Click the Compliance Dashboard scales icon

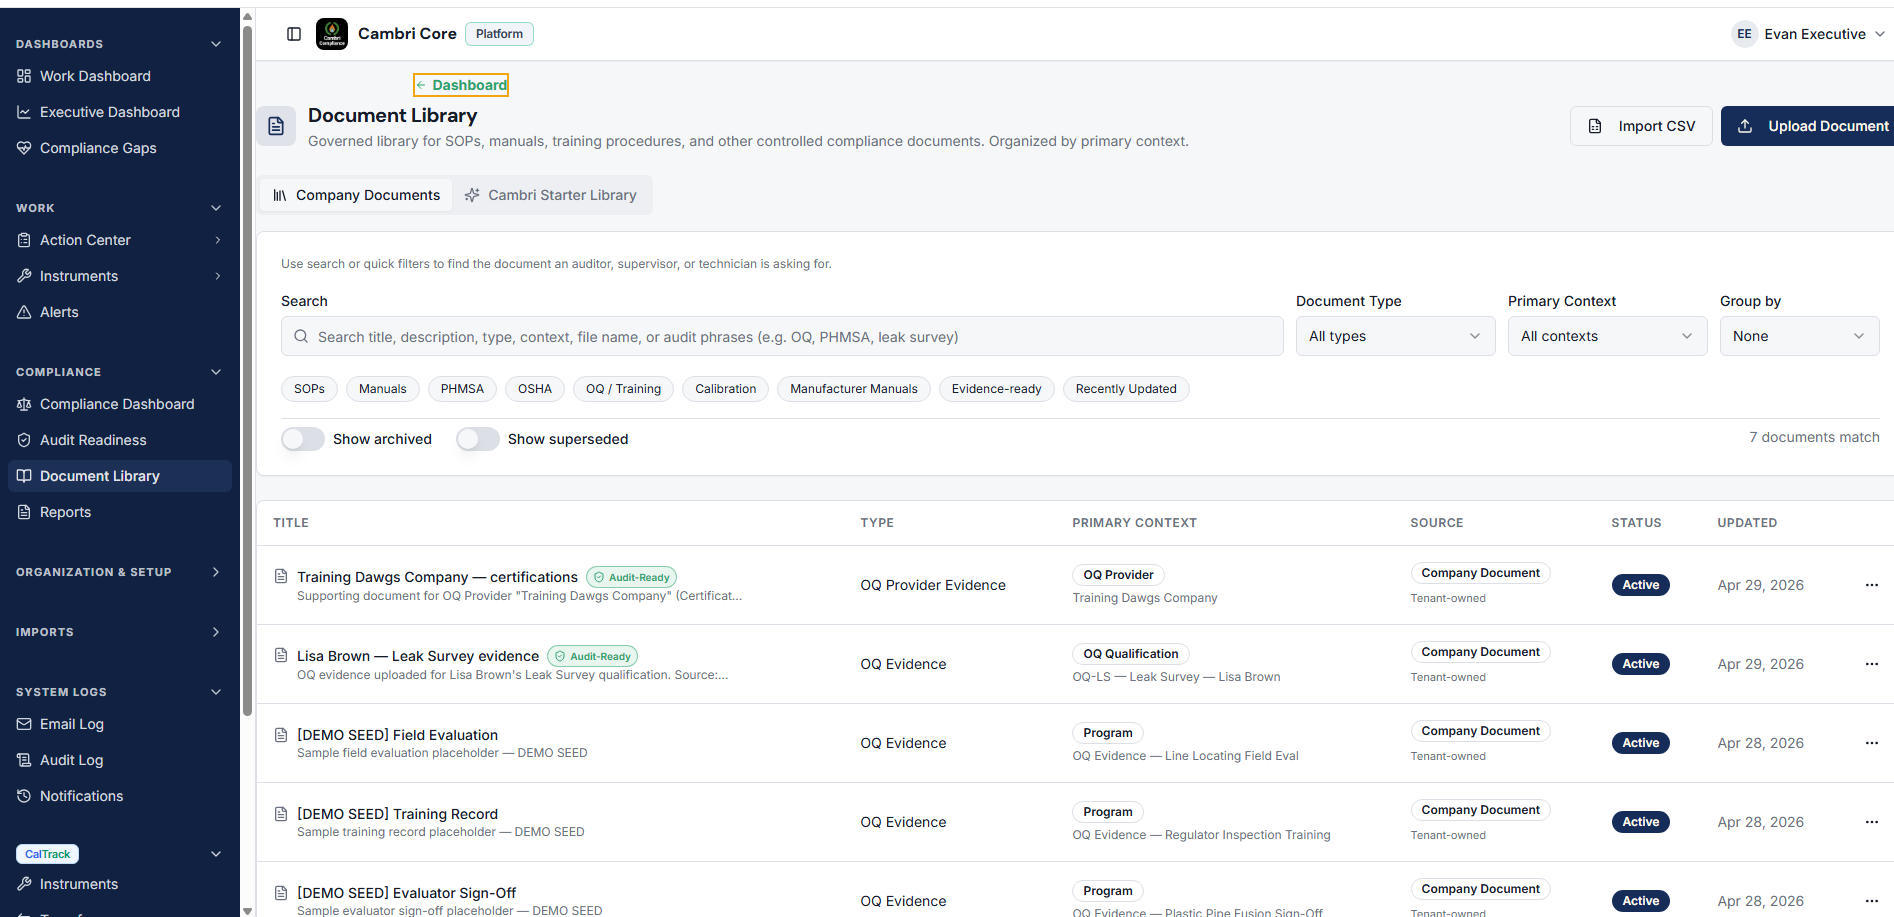pos(24,404)
